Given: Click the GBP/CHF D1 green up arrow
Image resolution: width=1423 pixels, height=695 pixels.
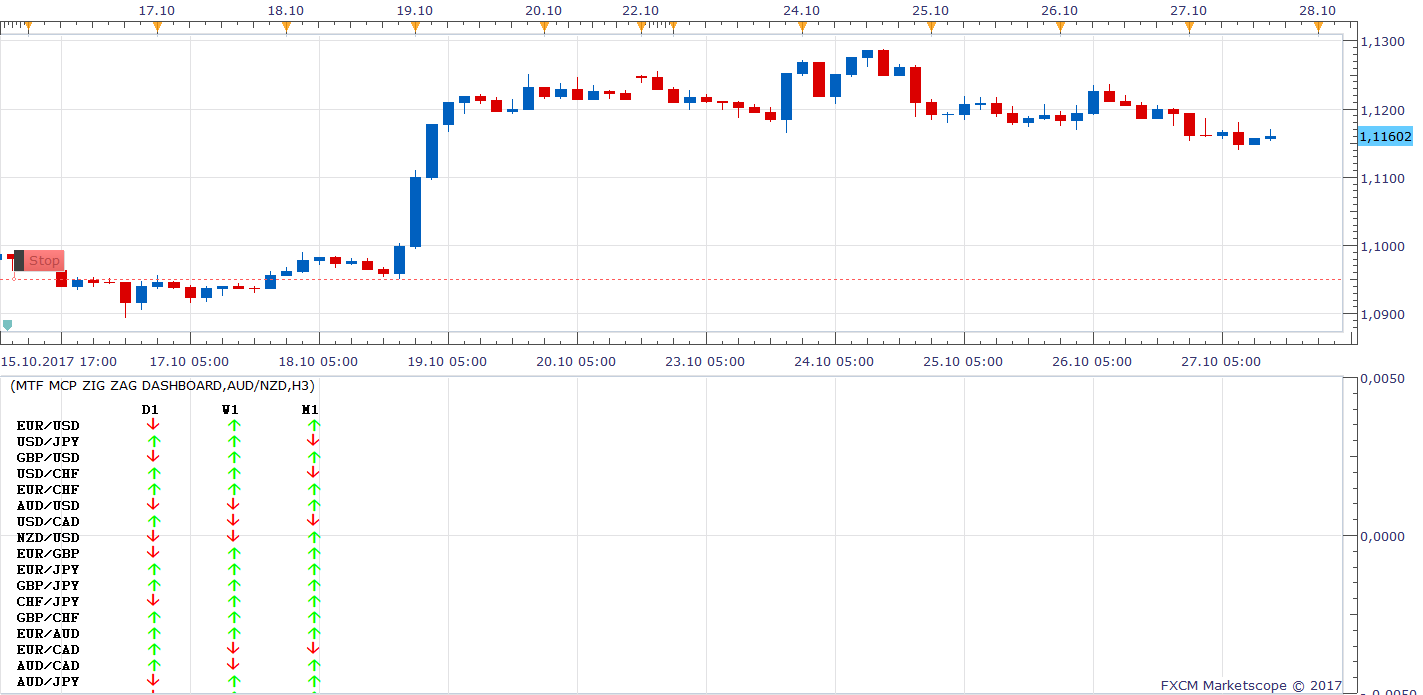Looking at the screenshot, I should click(153, 617).
